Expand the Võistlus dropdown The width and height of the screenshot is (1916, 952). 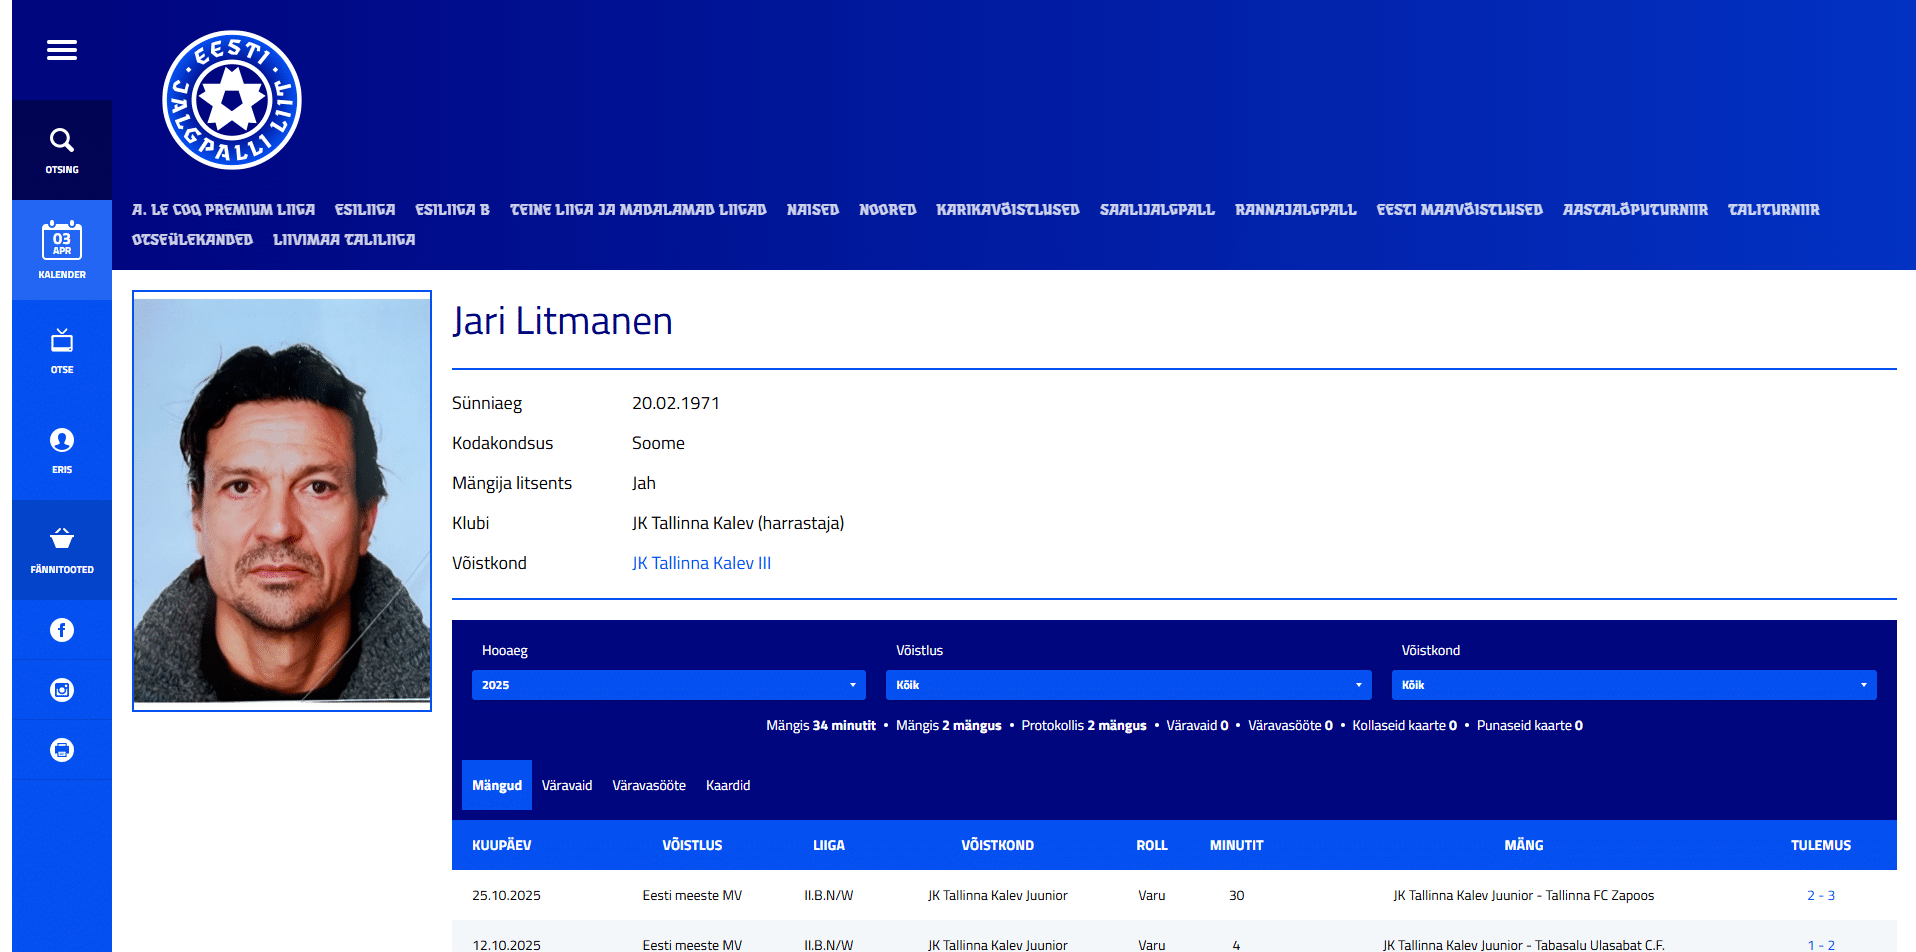point(1129,685)
